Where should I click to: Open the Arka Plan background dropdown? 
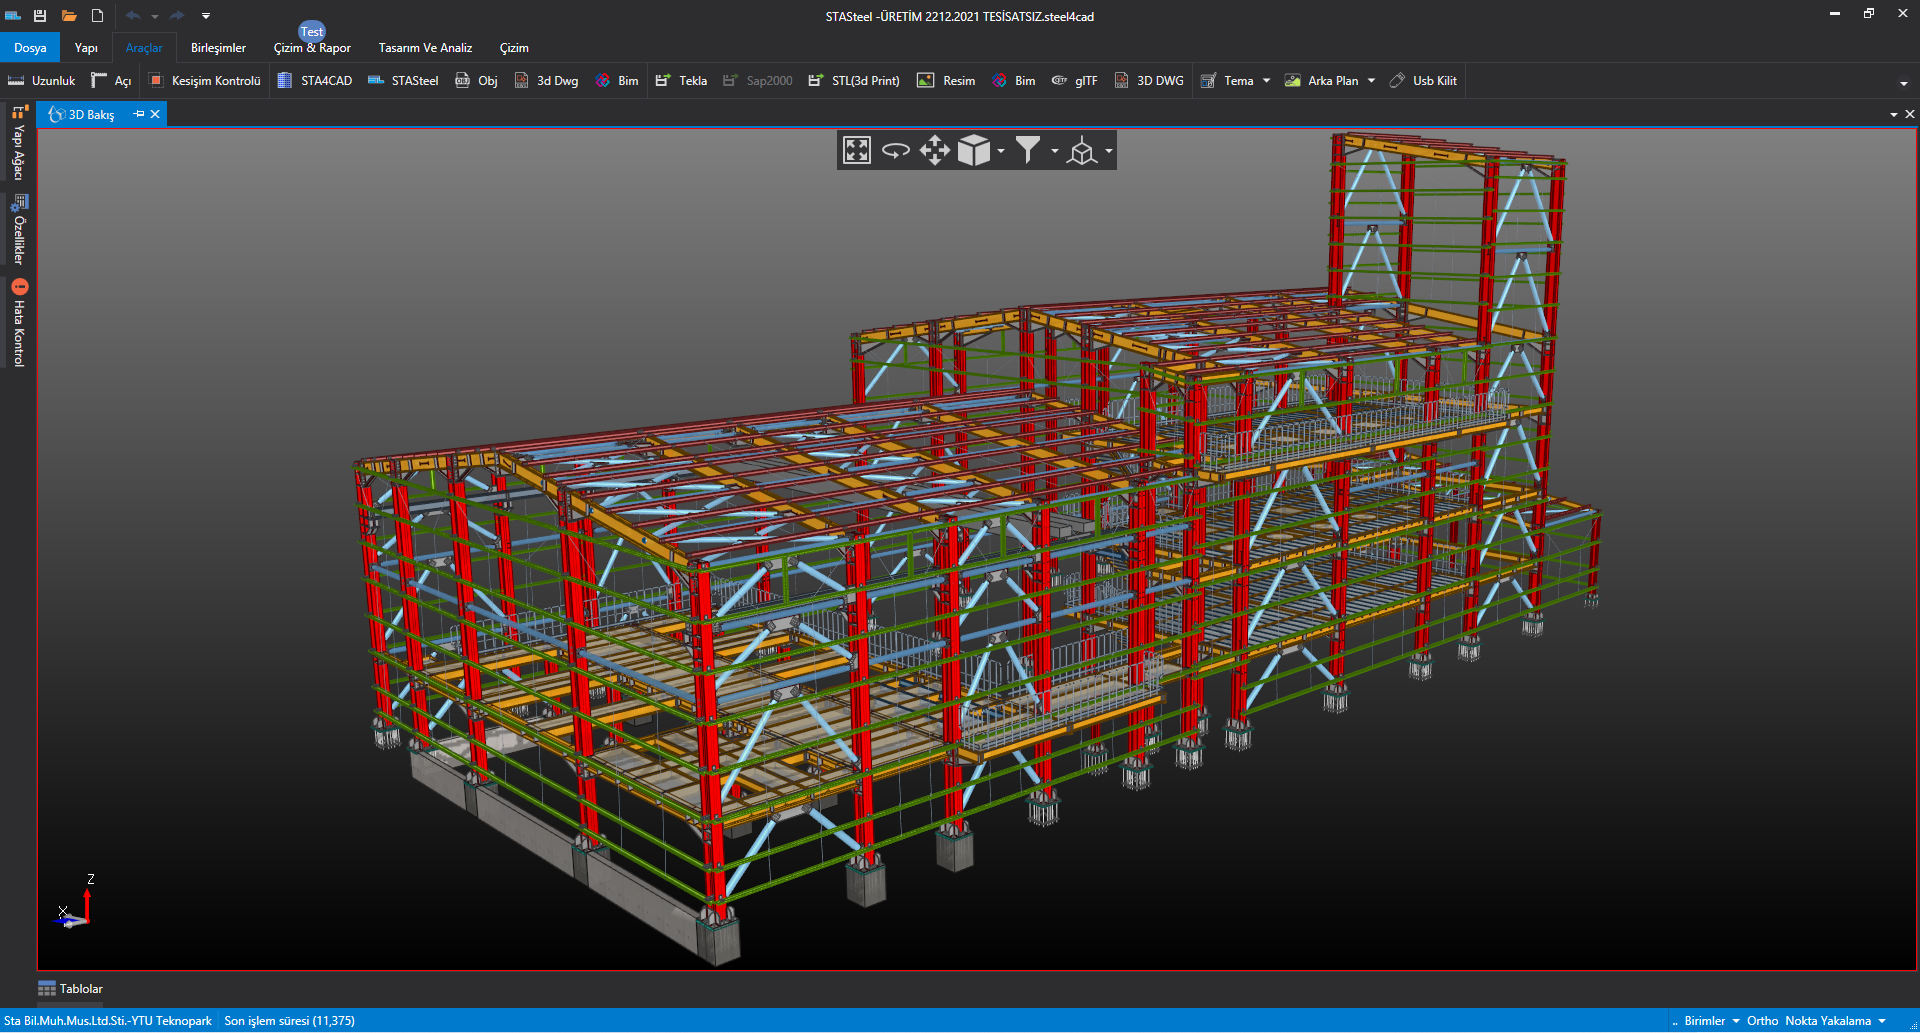(1371, 81)
